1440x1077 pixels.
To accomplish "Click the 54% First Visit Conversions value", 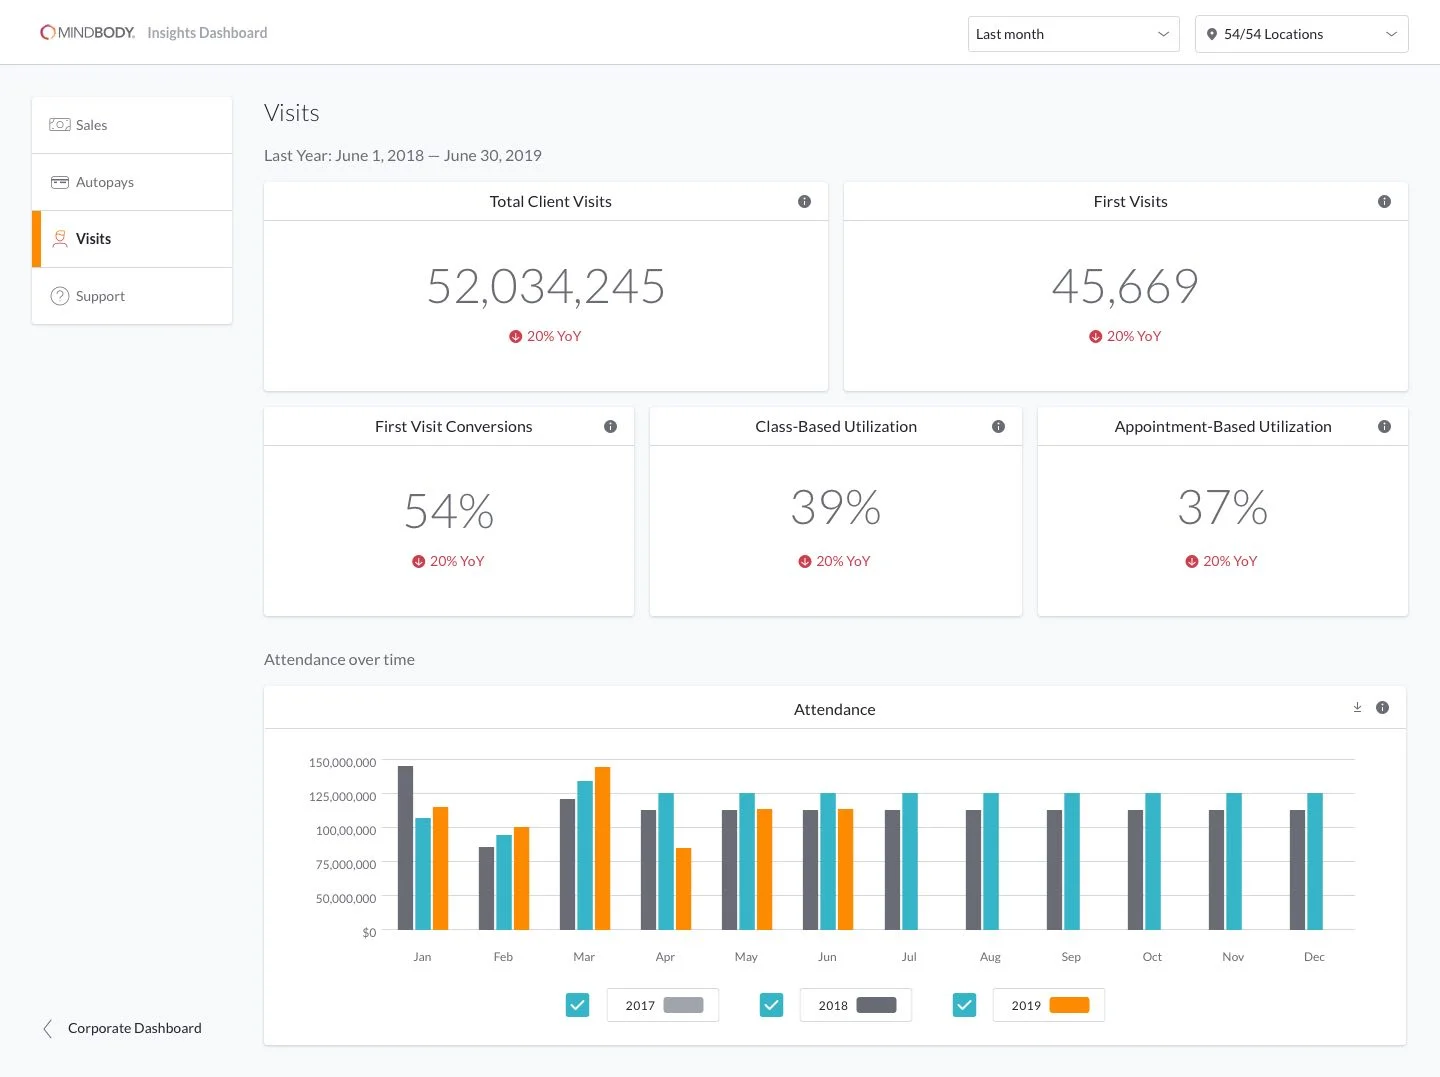I will 449,511.
